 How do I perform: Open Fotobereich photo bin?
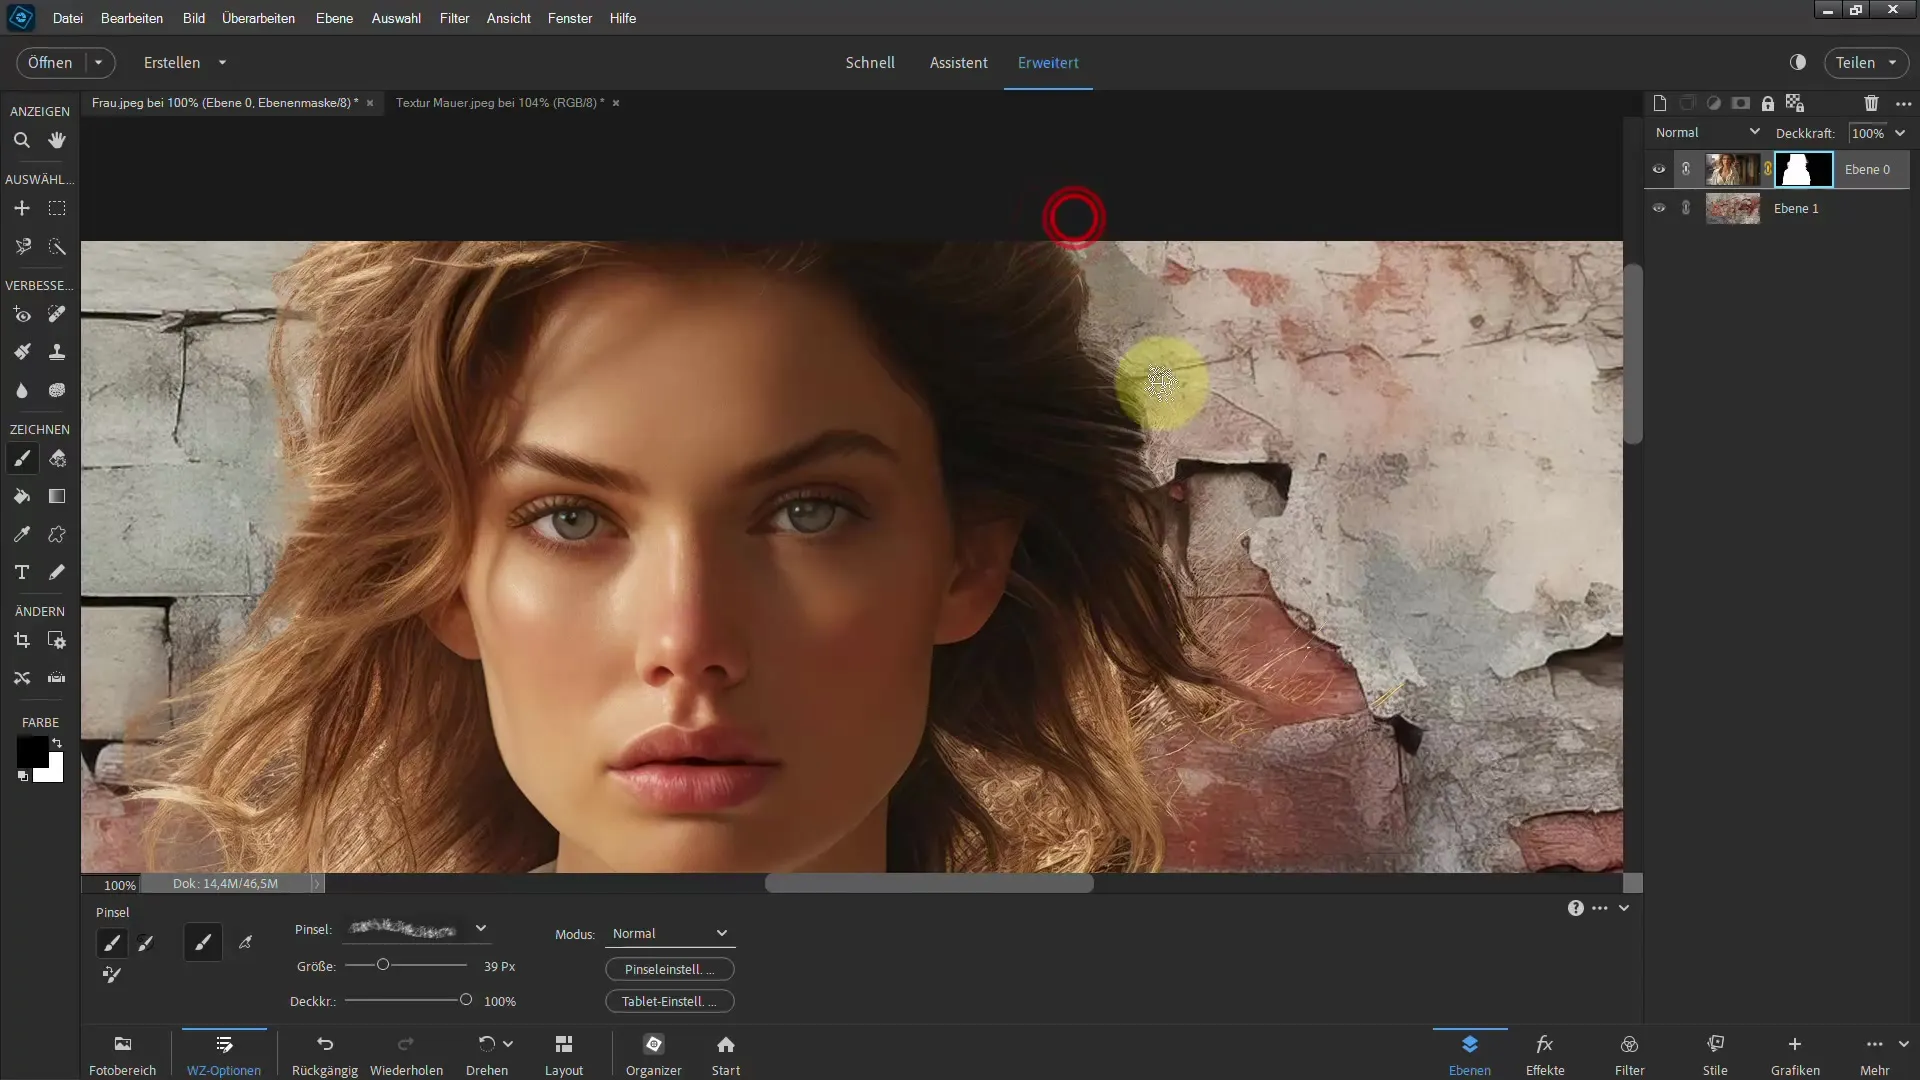pyautogui.click(x=123, y=1055)
